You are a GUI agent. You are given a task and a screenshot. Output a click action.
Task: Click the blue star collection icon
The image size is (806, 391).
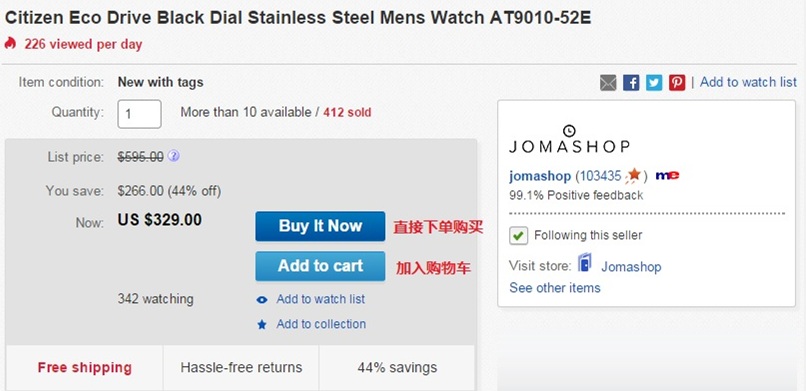tap(262, 325)
